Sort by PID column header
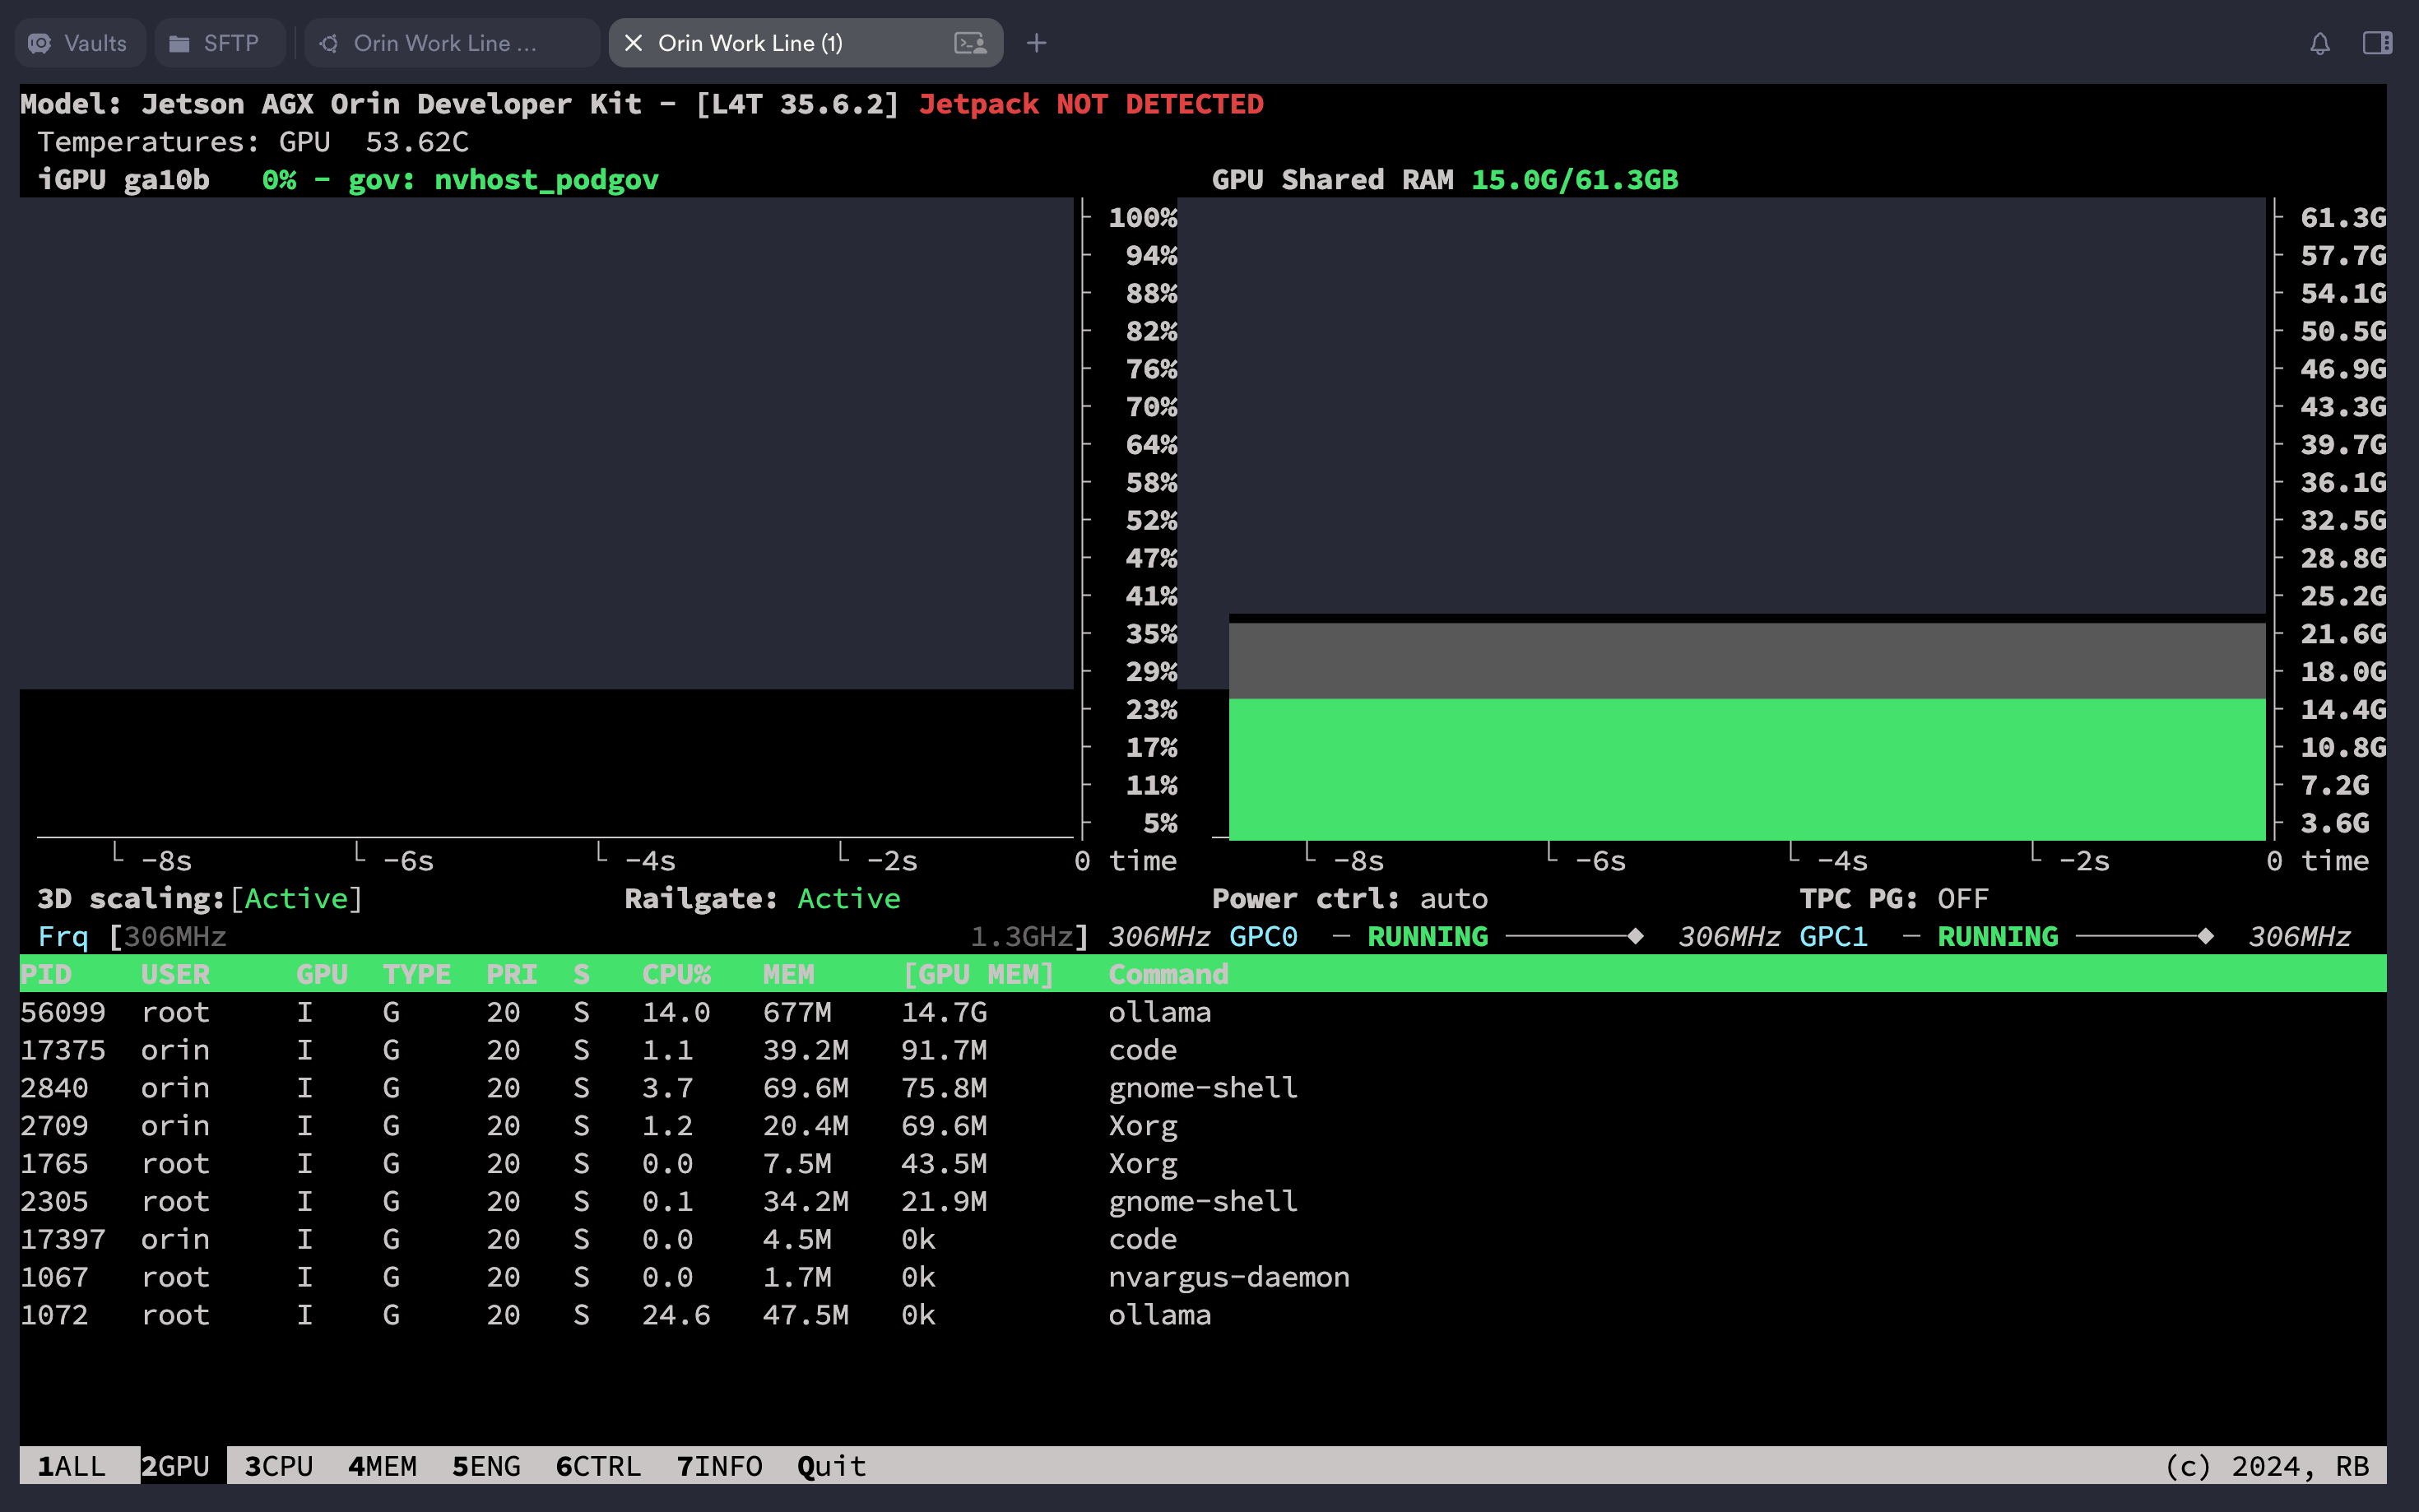This screenshot has width=2419, height=1512. [x=46, y=974]
